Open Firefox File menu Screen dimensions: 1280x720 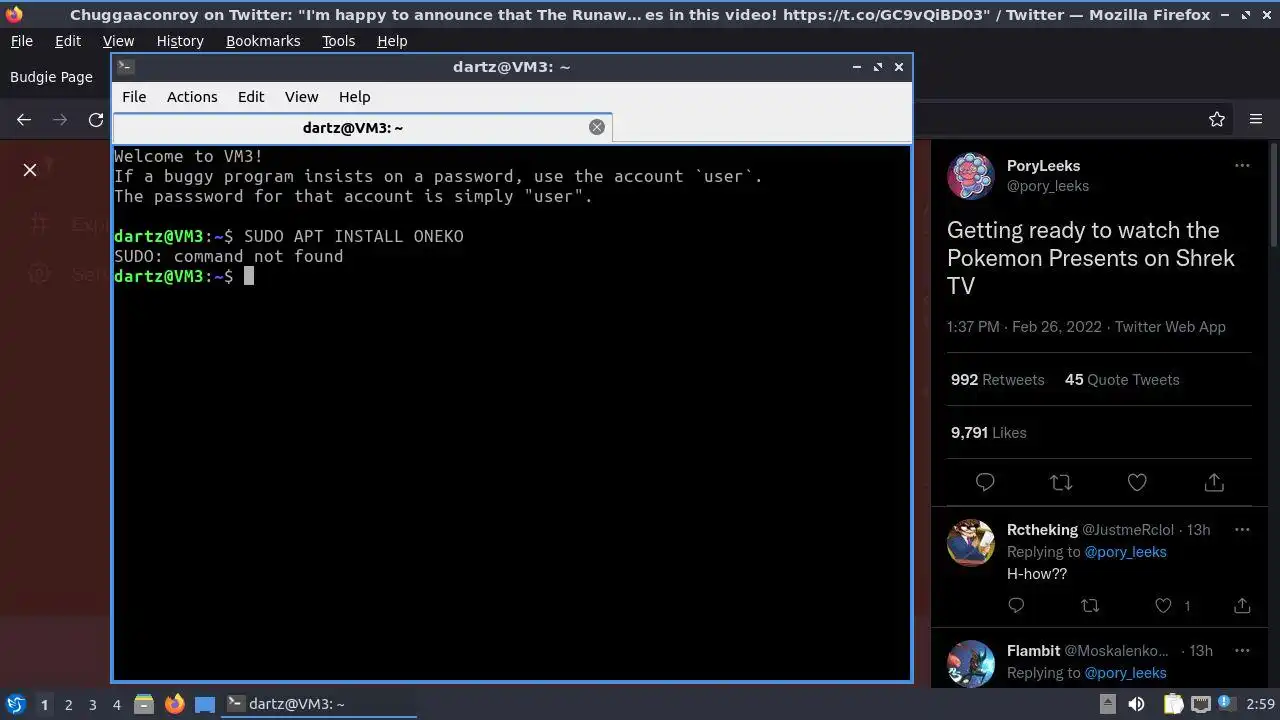tap(21, 41)
